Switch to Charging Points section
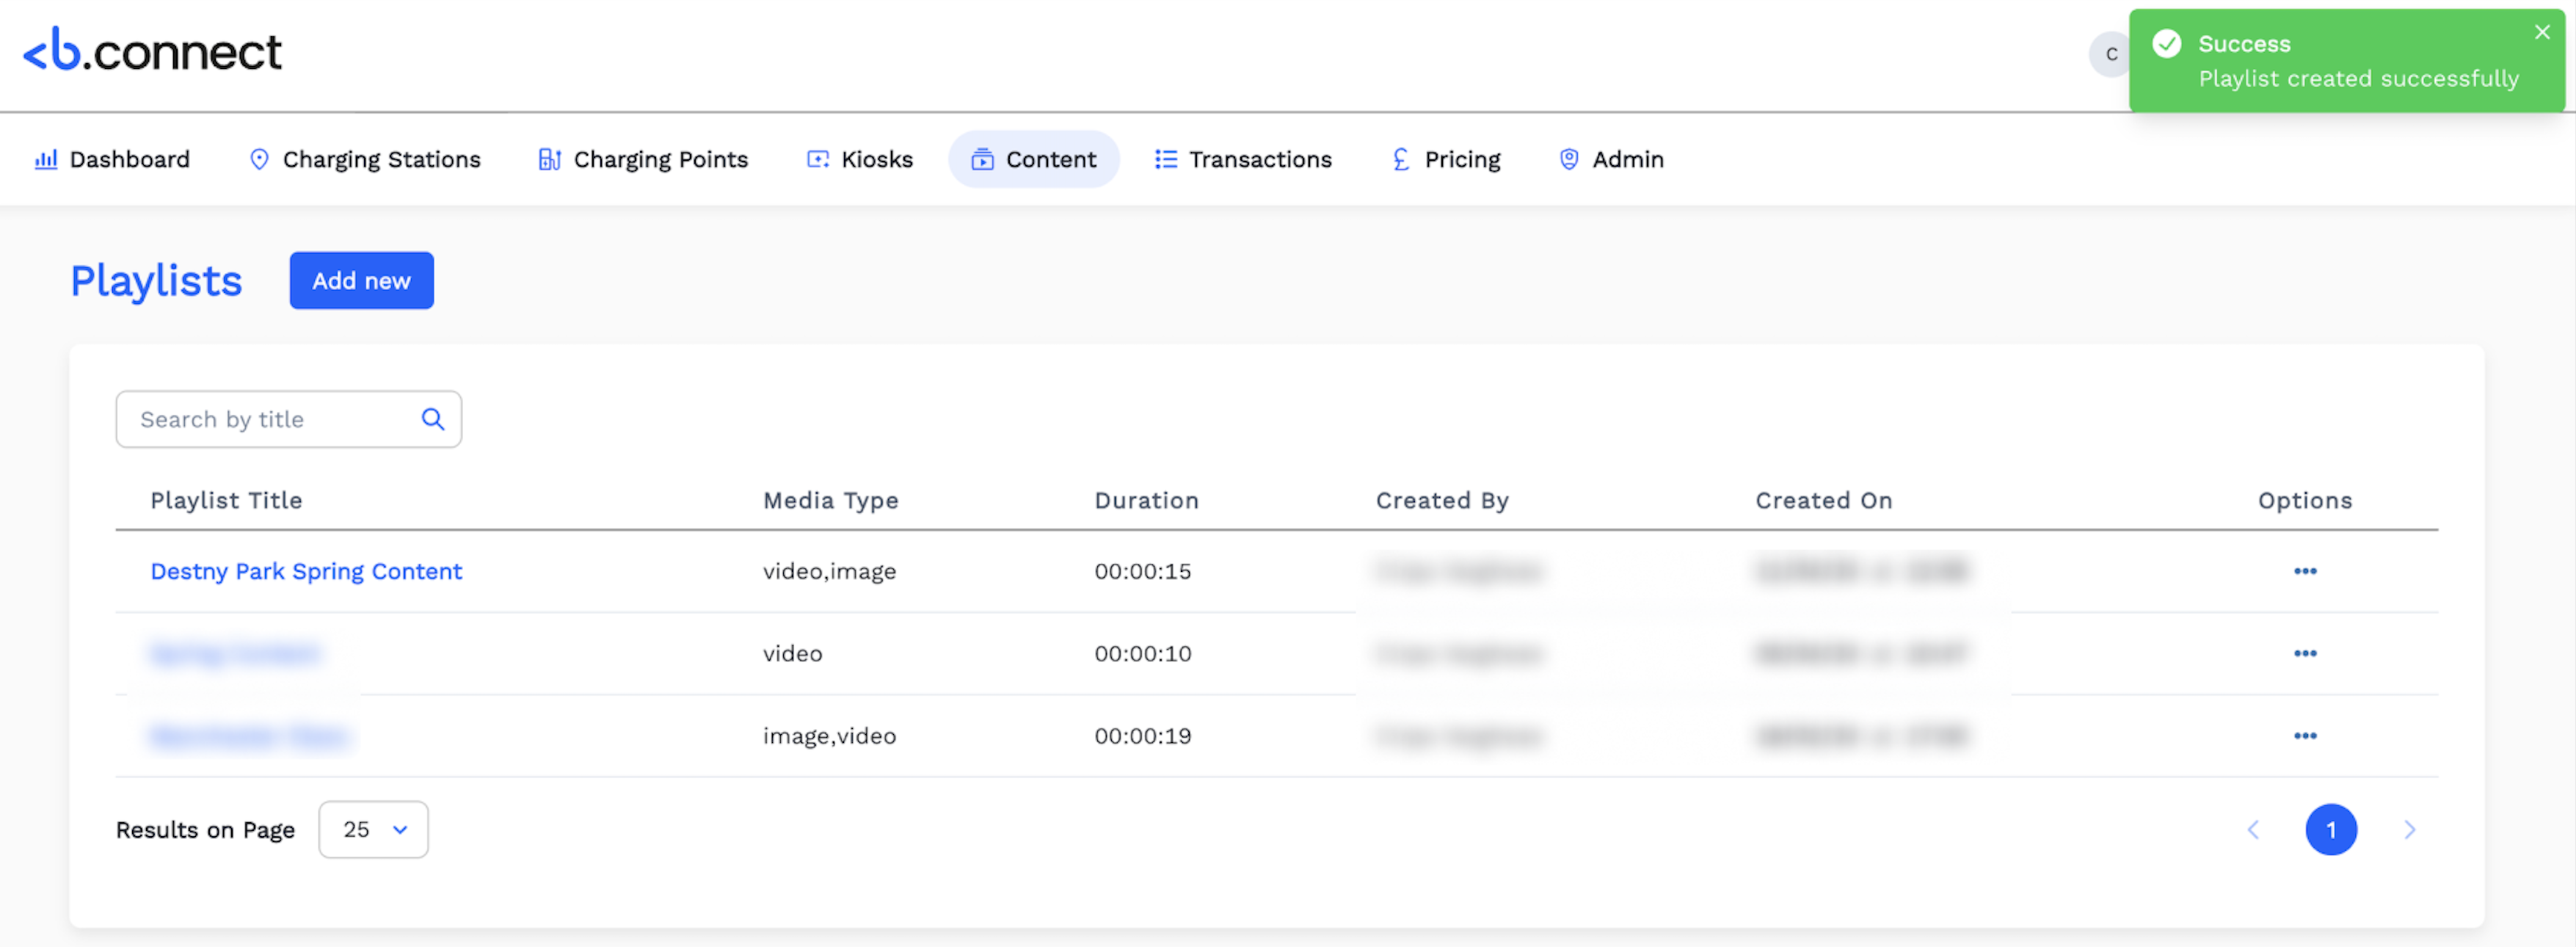The height and width of the screenshot is (947, 2576). pos(643,159)
